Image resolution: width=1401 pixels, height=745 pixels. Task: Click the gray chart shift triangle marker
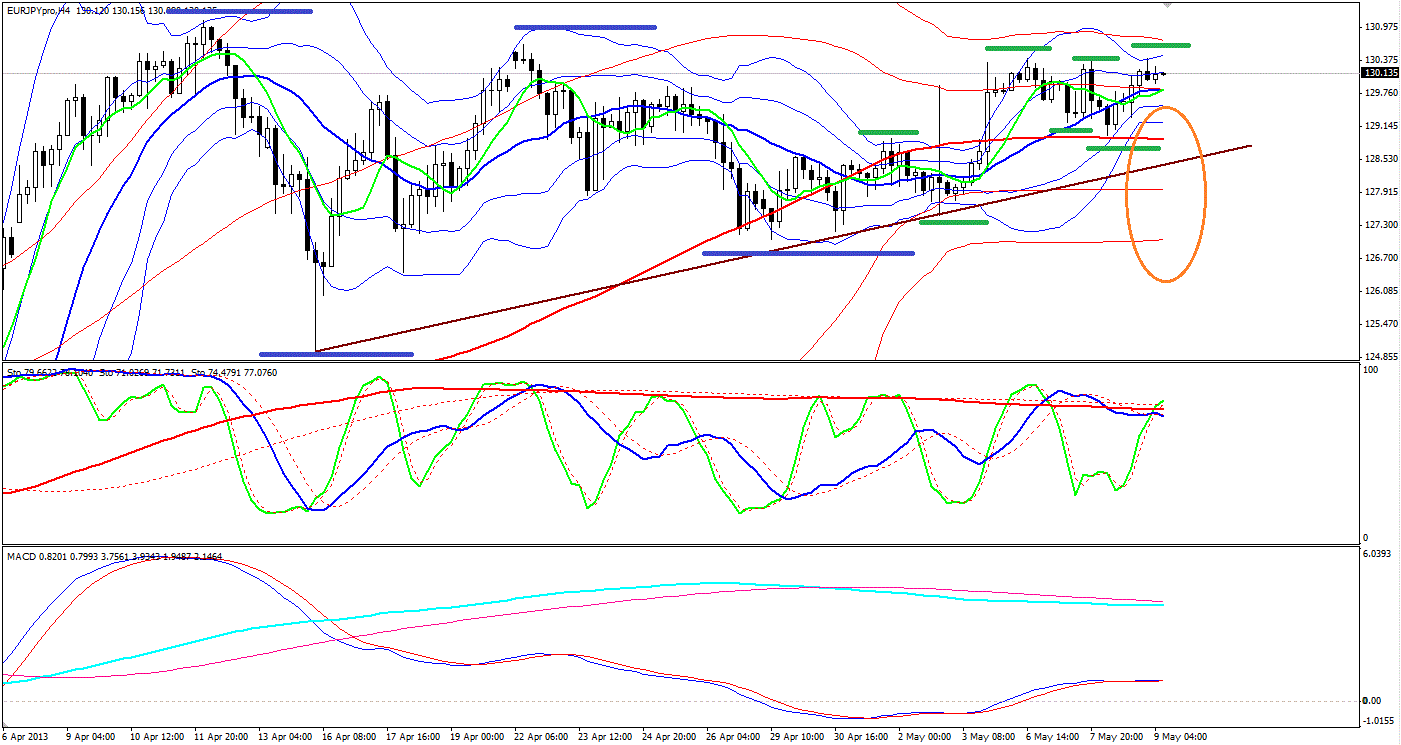click(x=1166, y=5)
